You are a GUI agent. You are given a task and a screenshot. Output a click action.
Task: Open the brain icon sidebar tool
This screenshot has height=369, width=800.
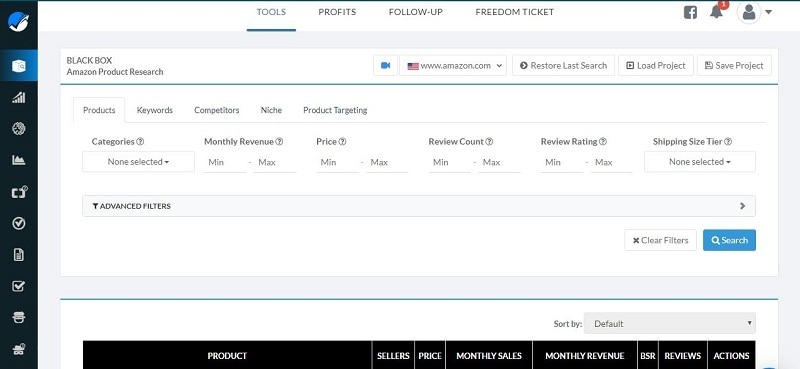coord(19,129)
